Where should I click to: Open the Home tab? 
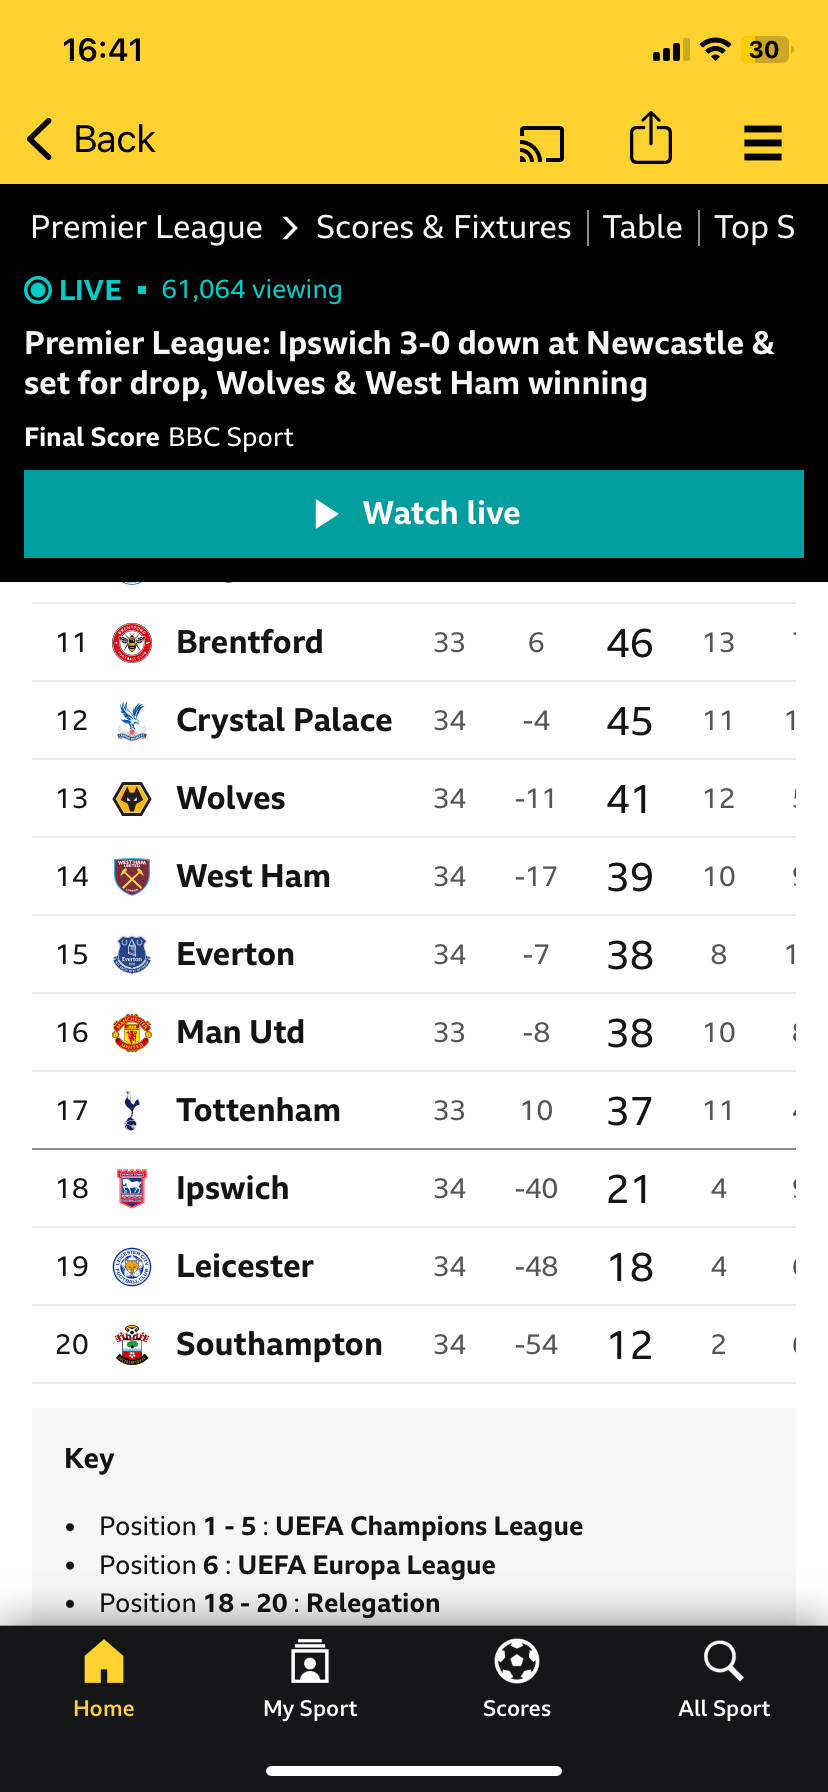tap(104, 1680)
